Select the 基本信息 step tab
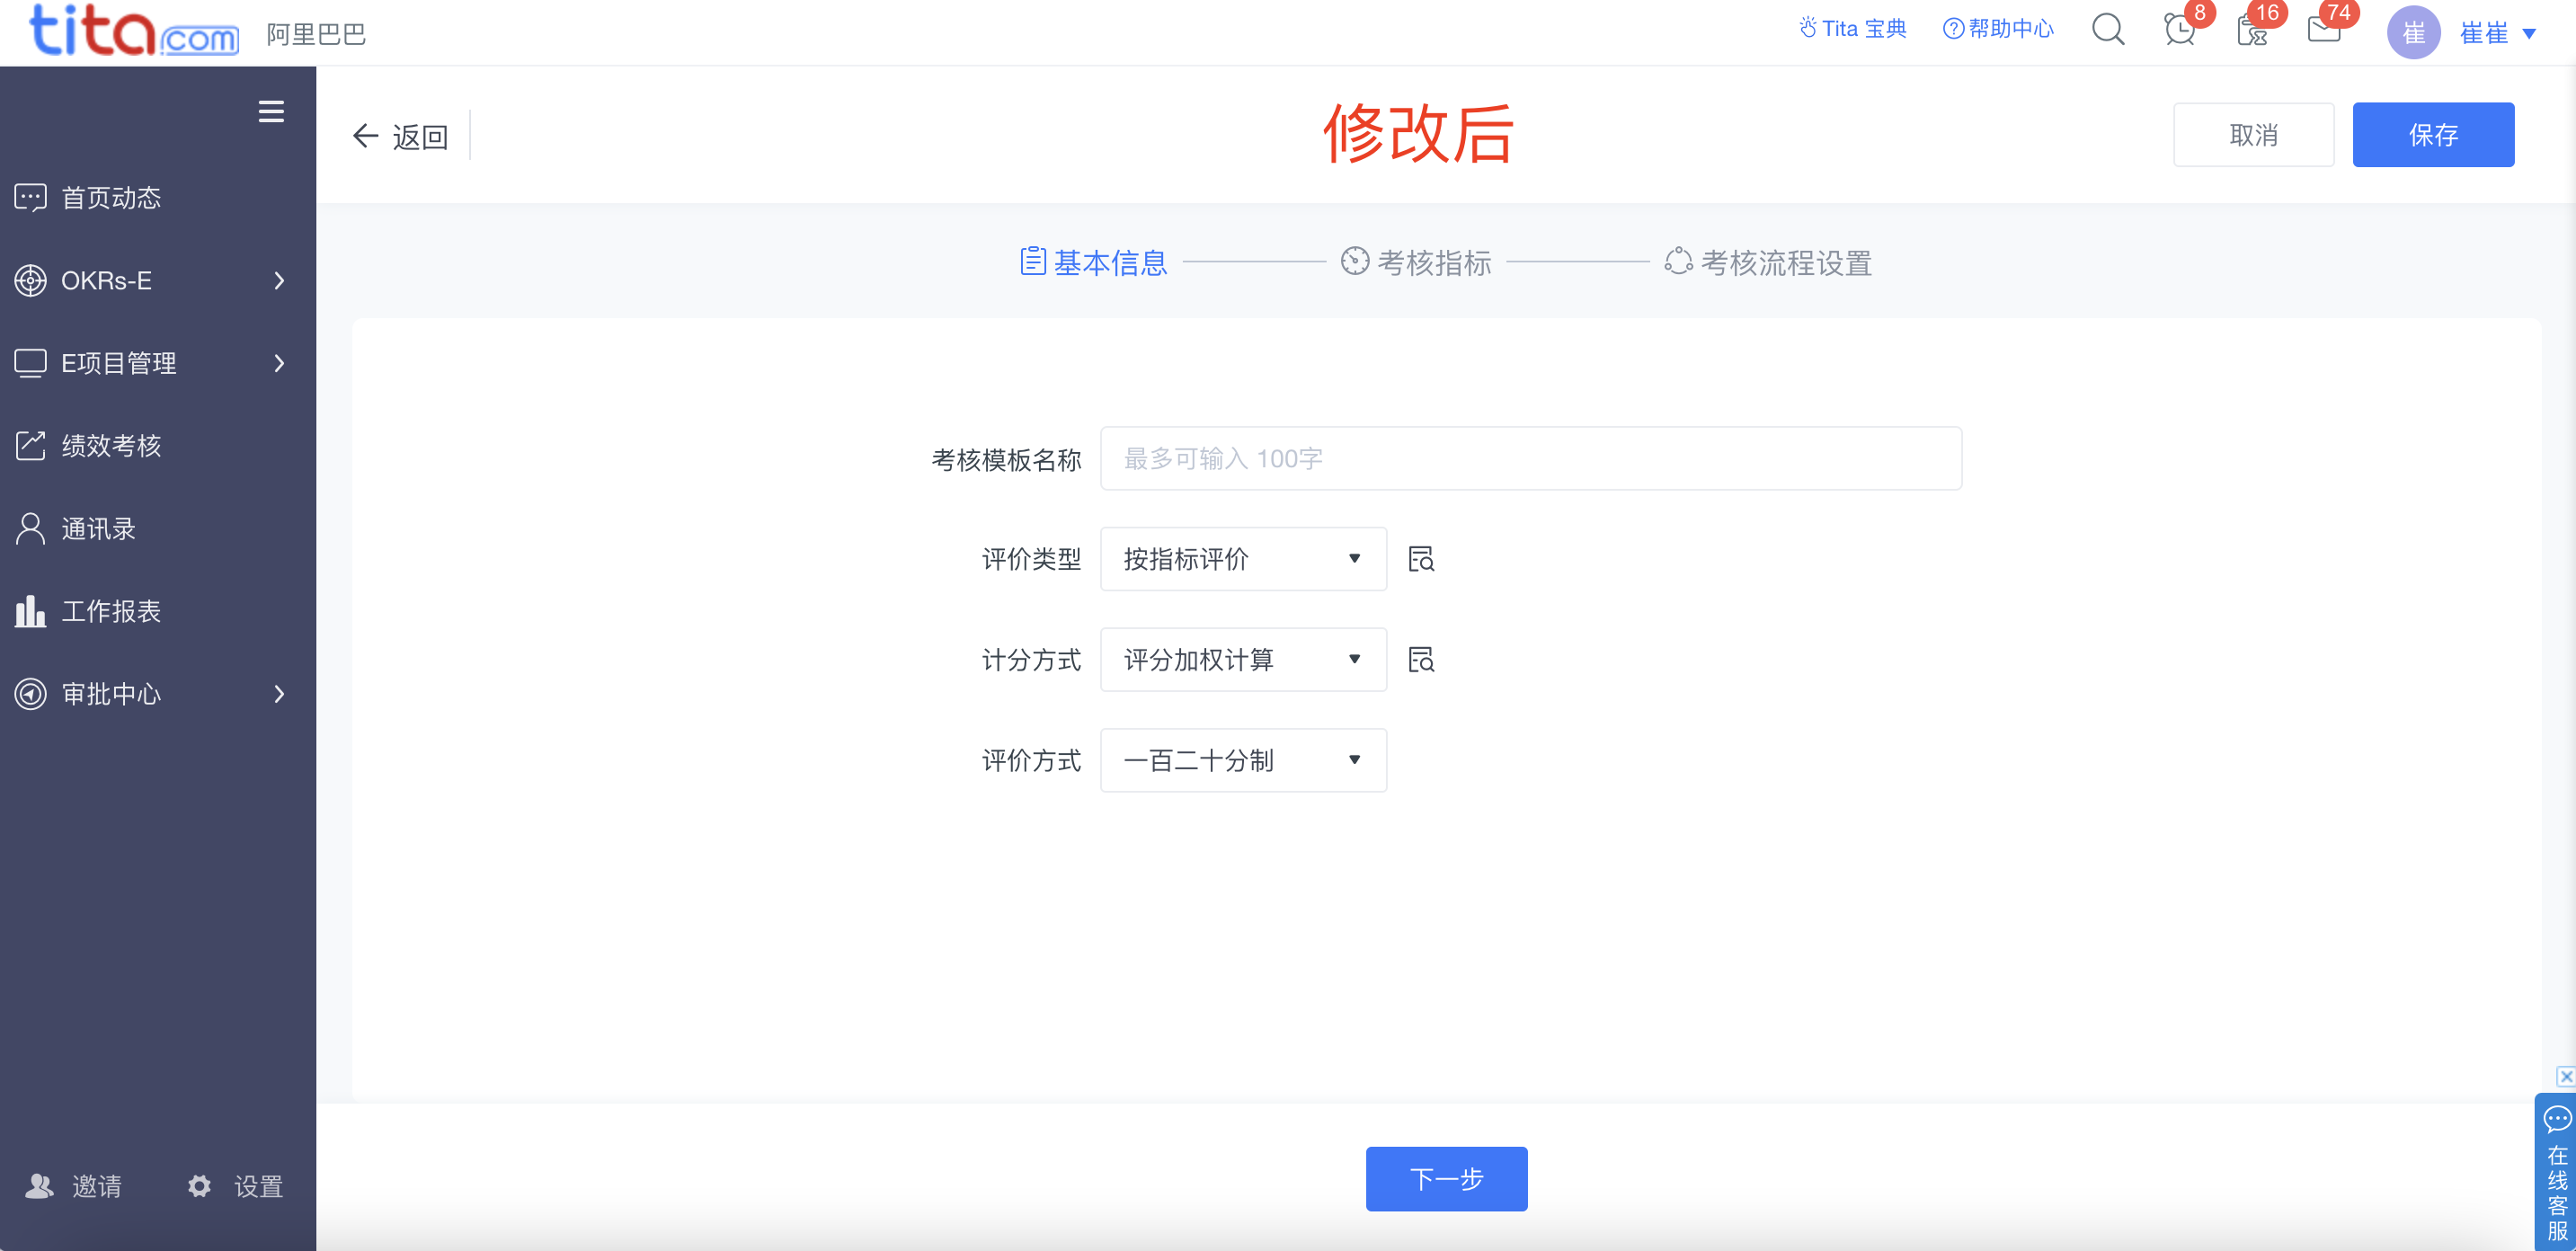The image size is (2576, 1251). pyautogui.click(x=1093, y=262)
